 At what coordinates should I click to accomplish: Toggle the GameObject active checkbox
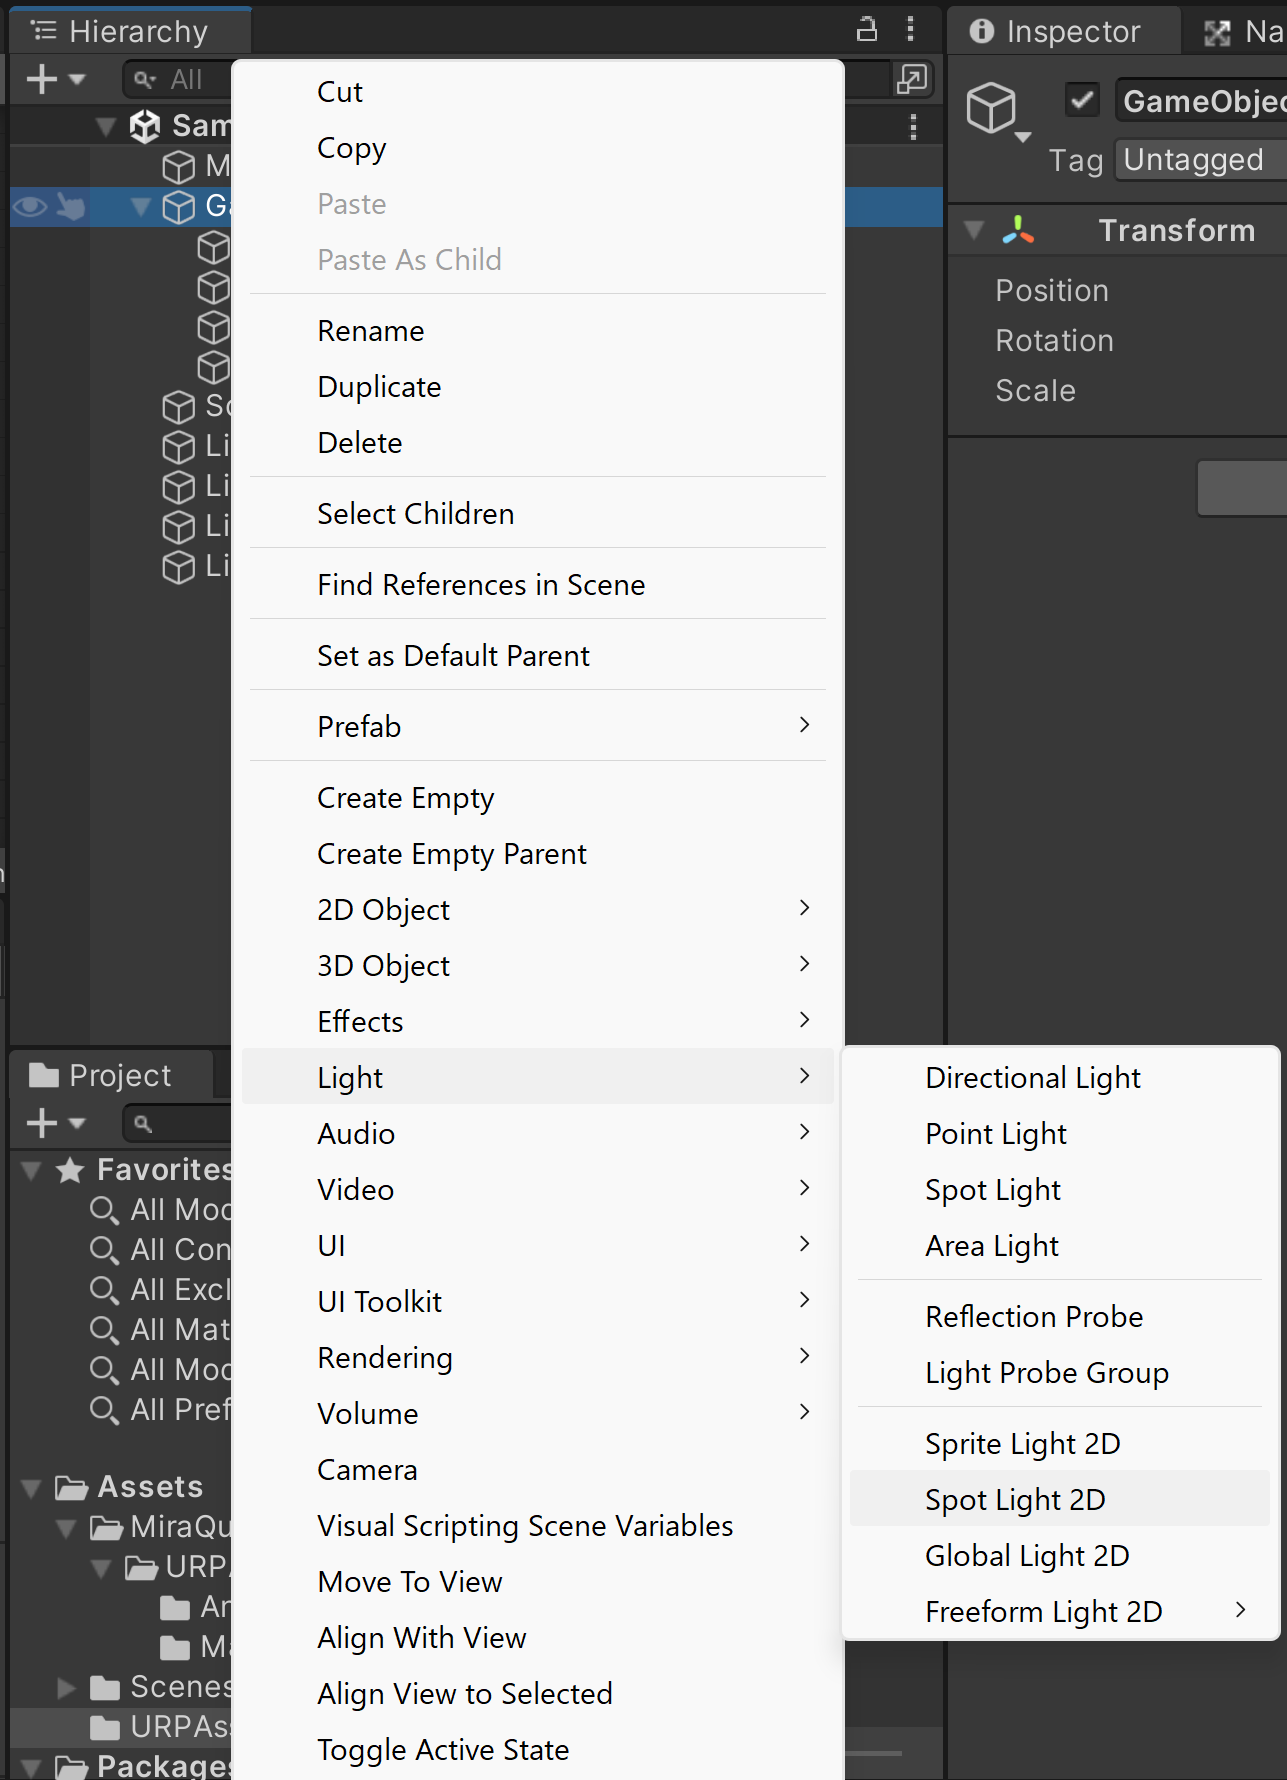pyautogui.click(x=1082, y=100)
